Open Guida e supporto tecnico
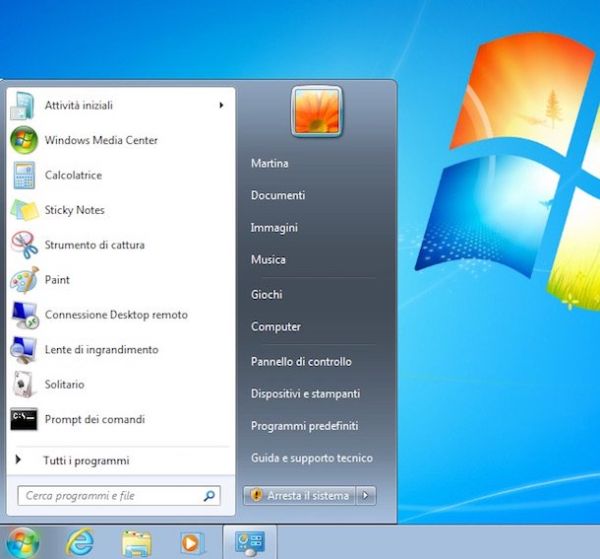This screenshot has width=600, height=559. point(311,458)
